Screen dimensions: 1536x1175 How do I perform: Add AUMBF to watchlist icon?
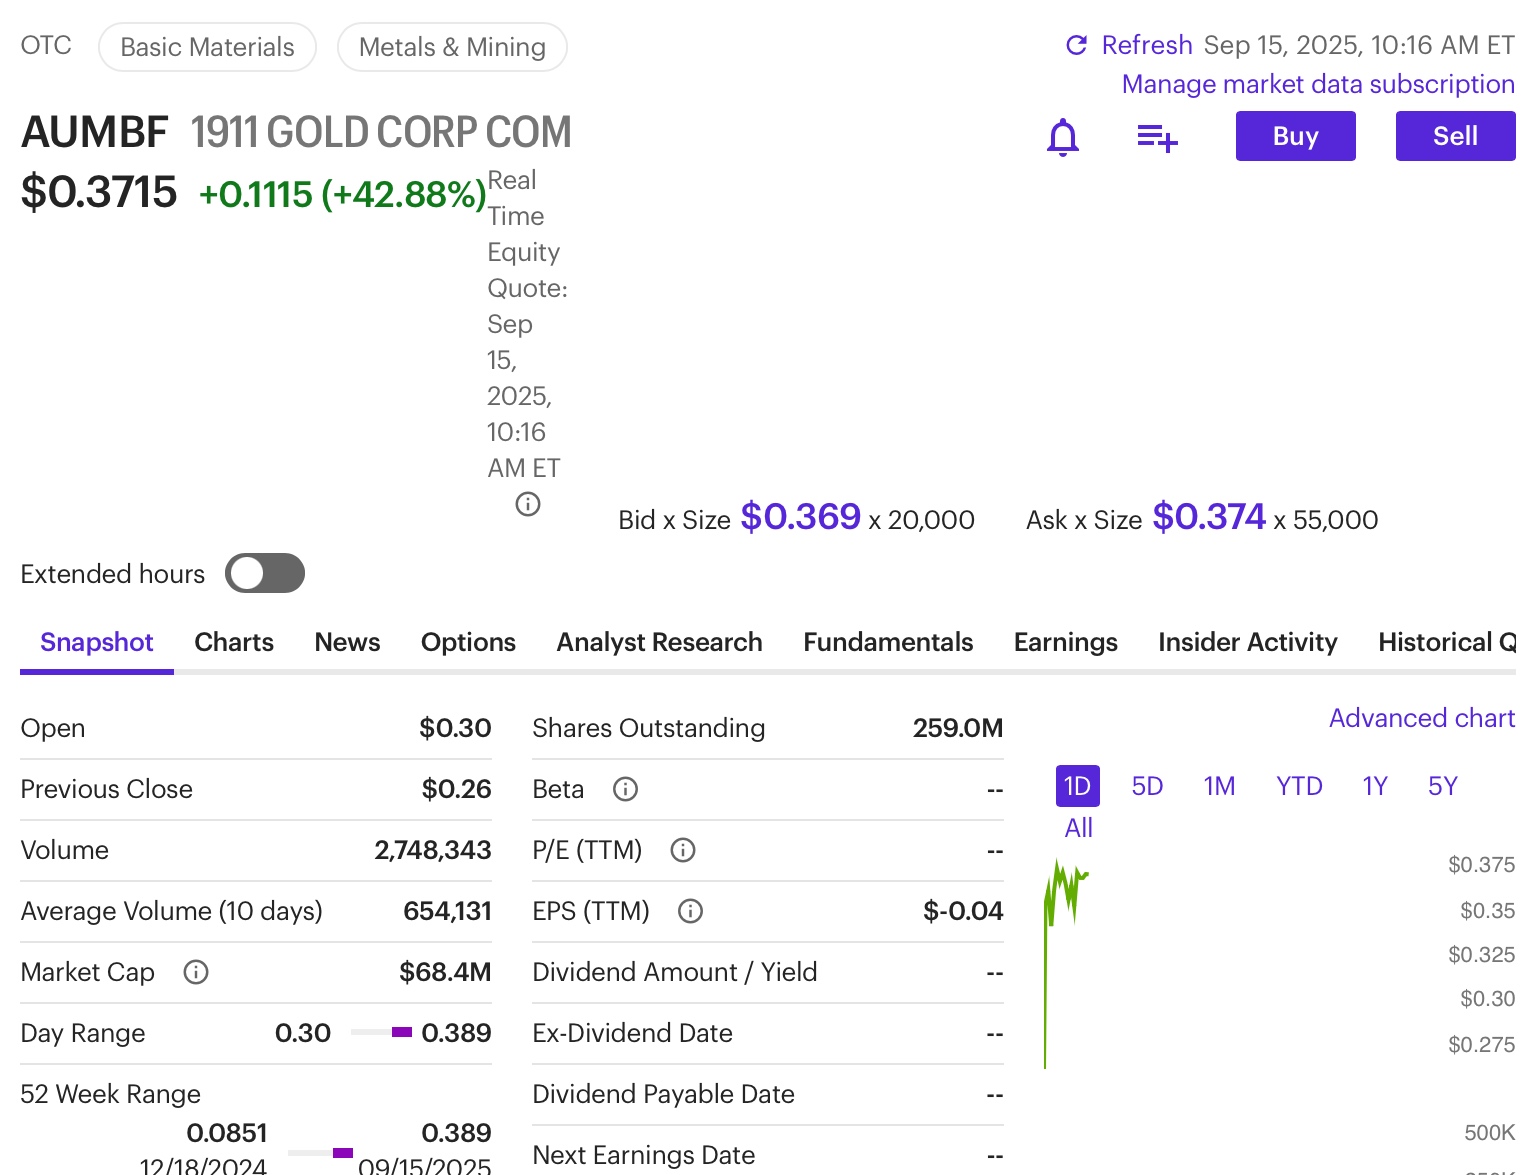pos(1157,137)
